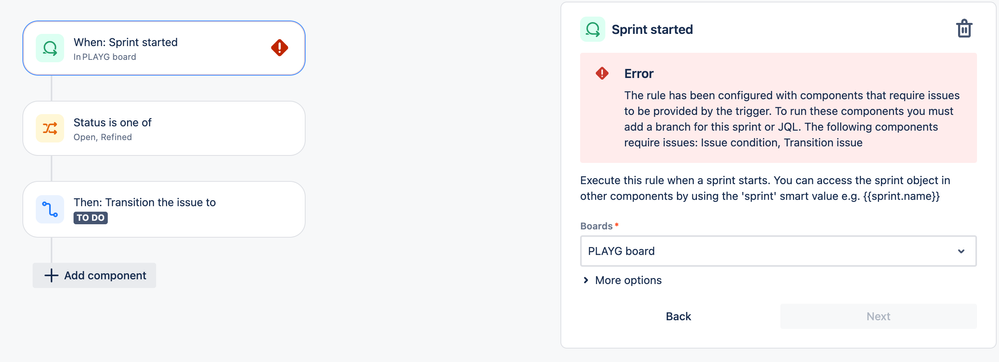
Task: Click the chevron arrow in Boards field
Action: 961,251
